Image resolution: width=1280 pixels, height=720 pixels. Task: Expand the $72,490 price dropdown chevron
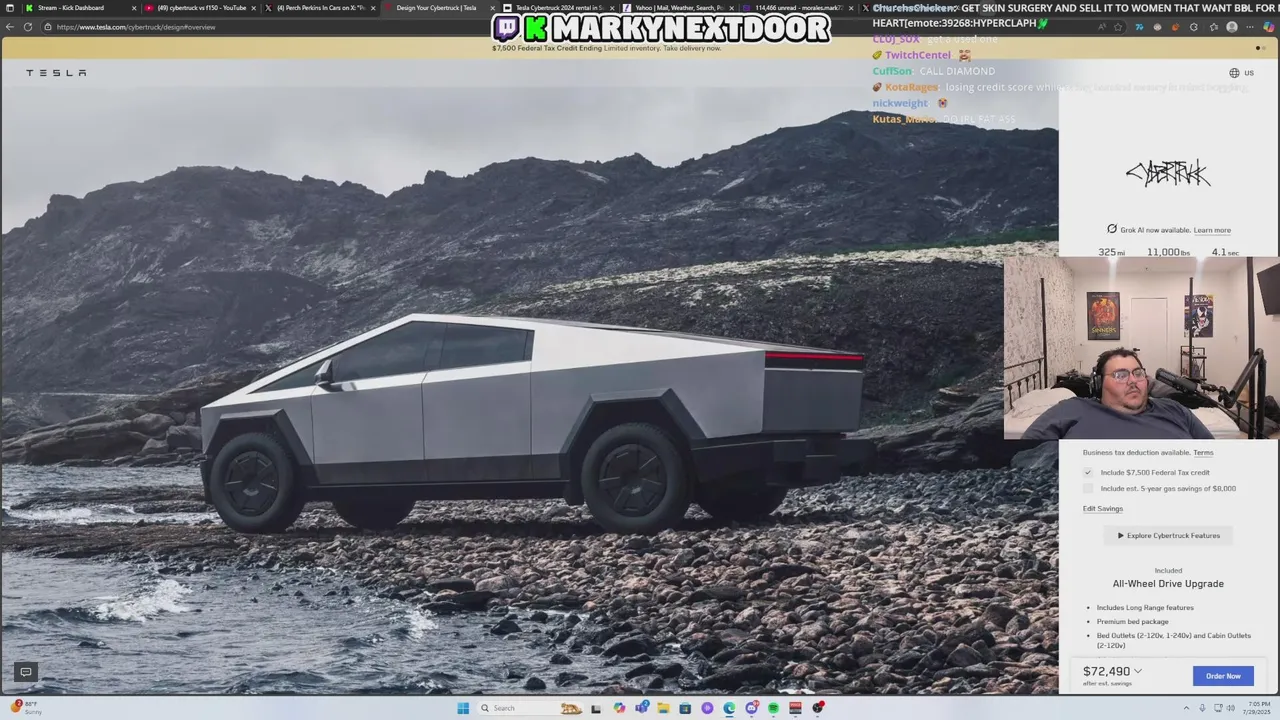[1138, 671]
